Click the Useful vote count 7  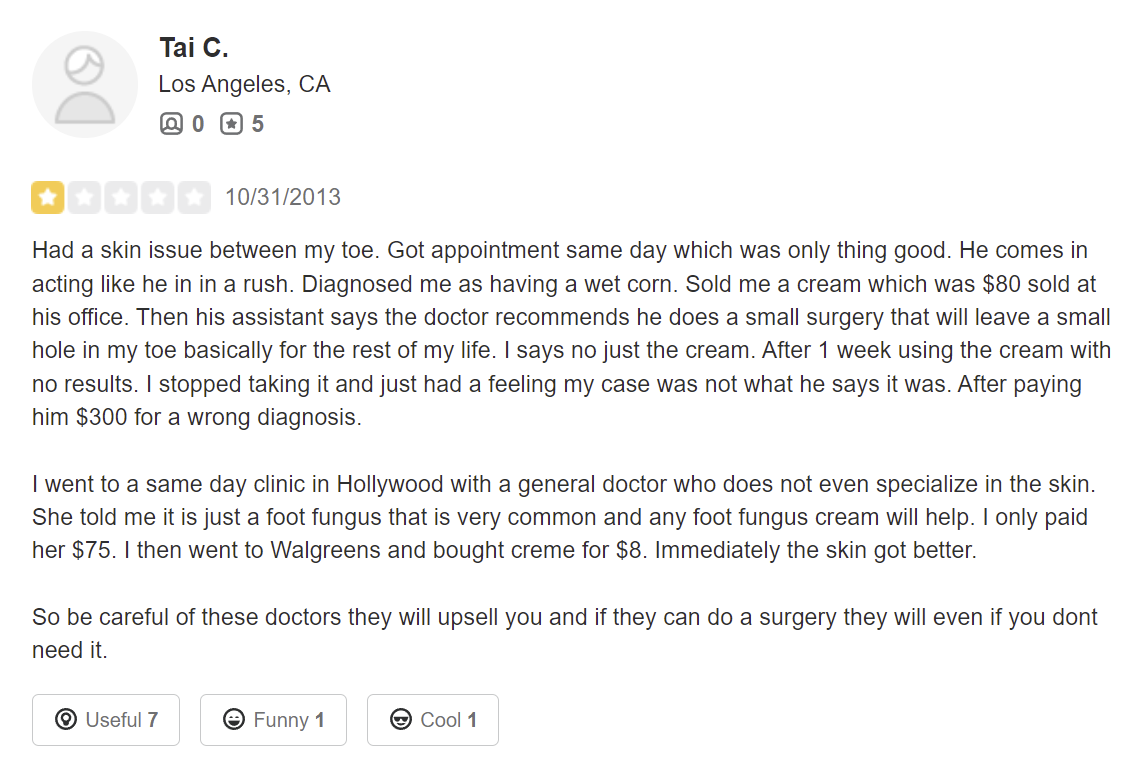(x=153, y=720)
